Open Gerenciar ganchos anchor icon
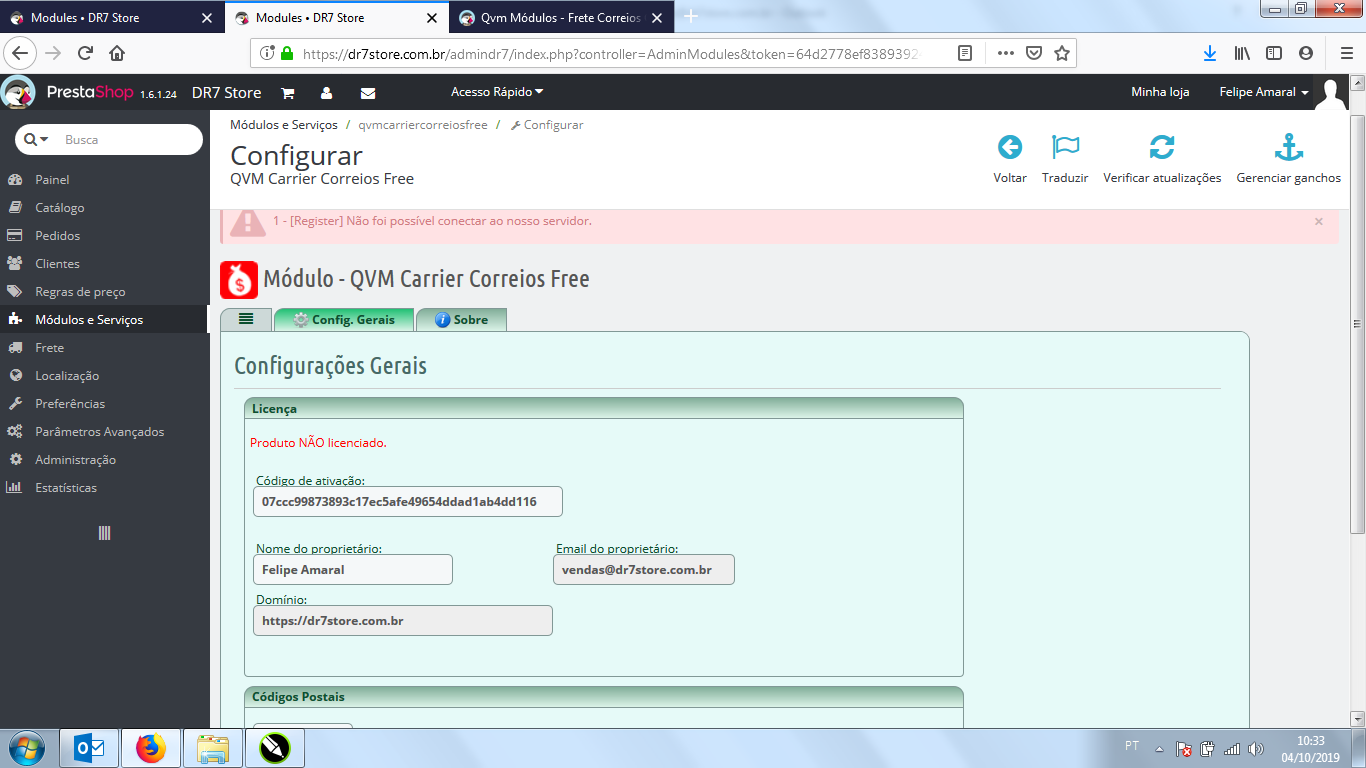Image resolution: width=1366 pixels, height=768 pixels. pyautogui.click(x=1288, y=148)
